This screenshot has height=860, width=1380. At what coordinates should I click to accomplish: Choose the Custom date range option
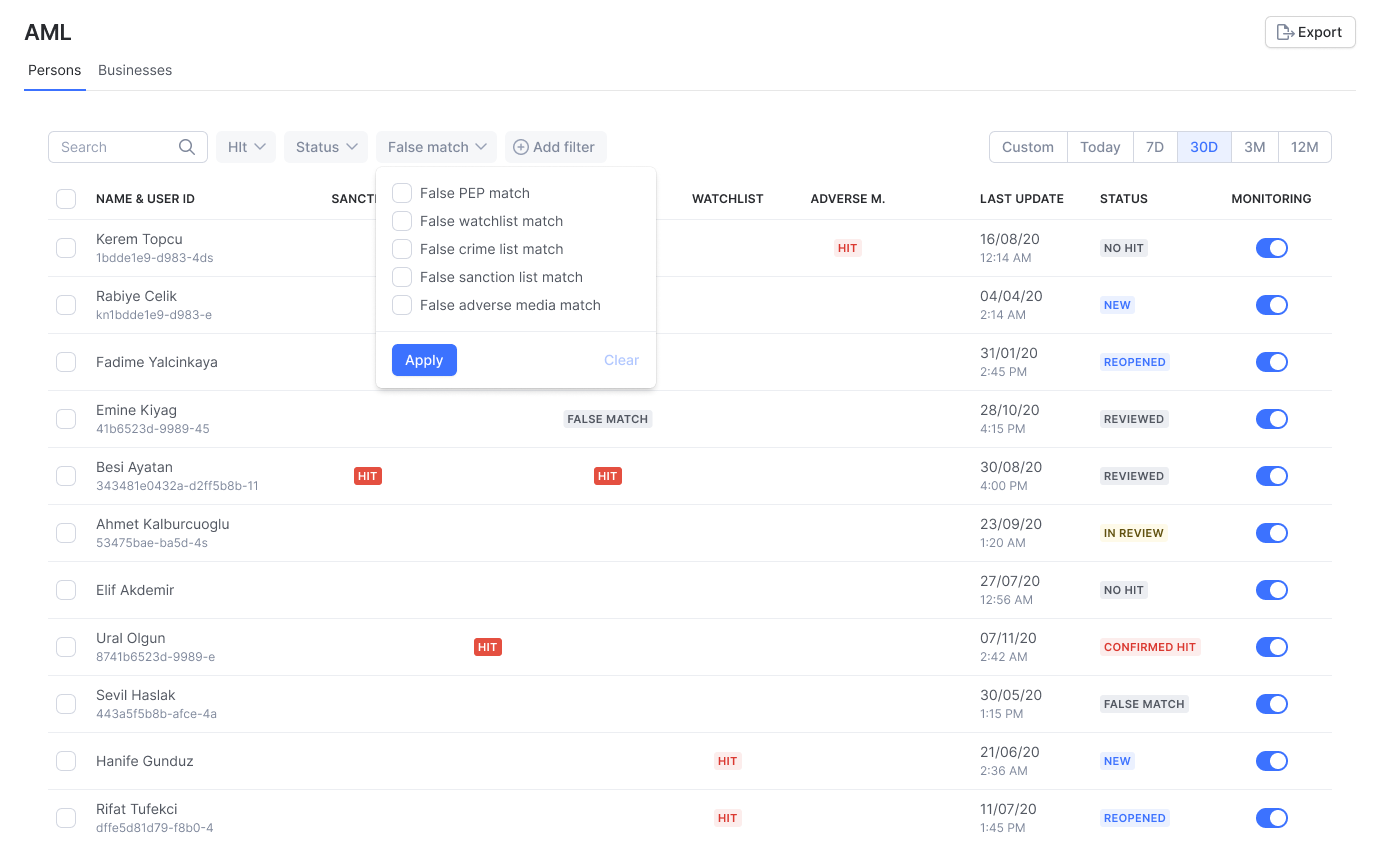pos(1028,147)
